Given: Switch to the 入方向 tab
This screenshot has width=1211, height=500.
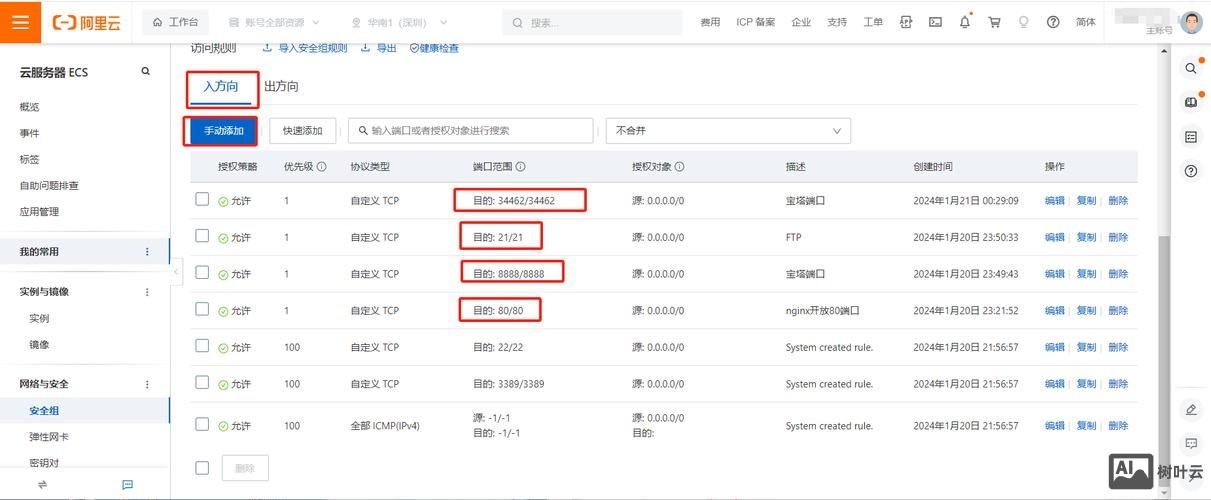Looking at the screenshot, I should coord(221,87).
